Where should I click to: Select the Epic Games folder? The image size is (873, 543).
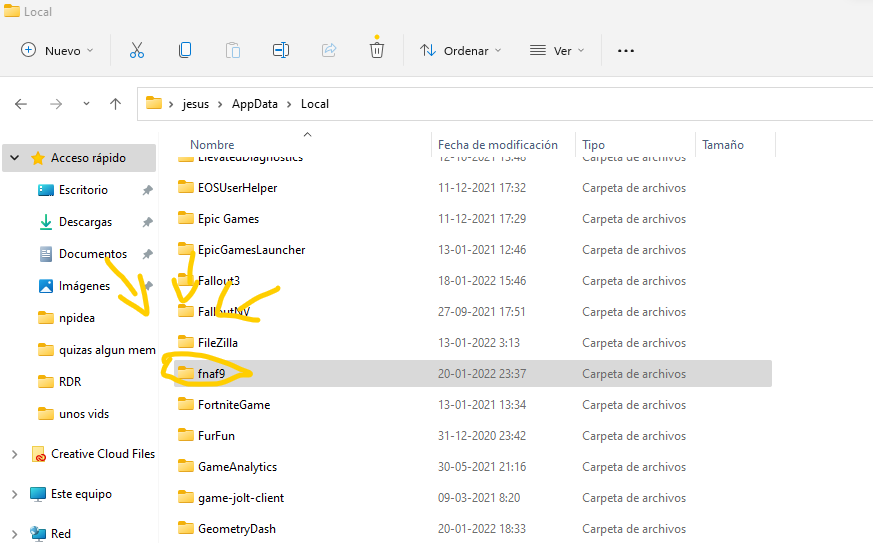point(228,219)
